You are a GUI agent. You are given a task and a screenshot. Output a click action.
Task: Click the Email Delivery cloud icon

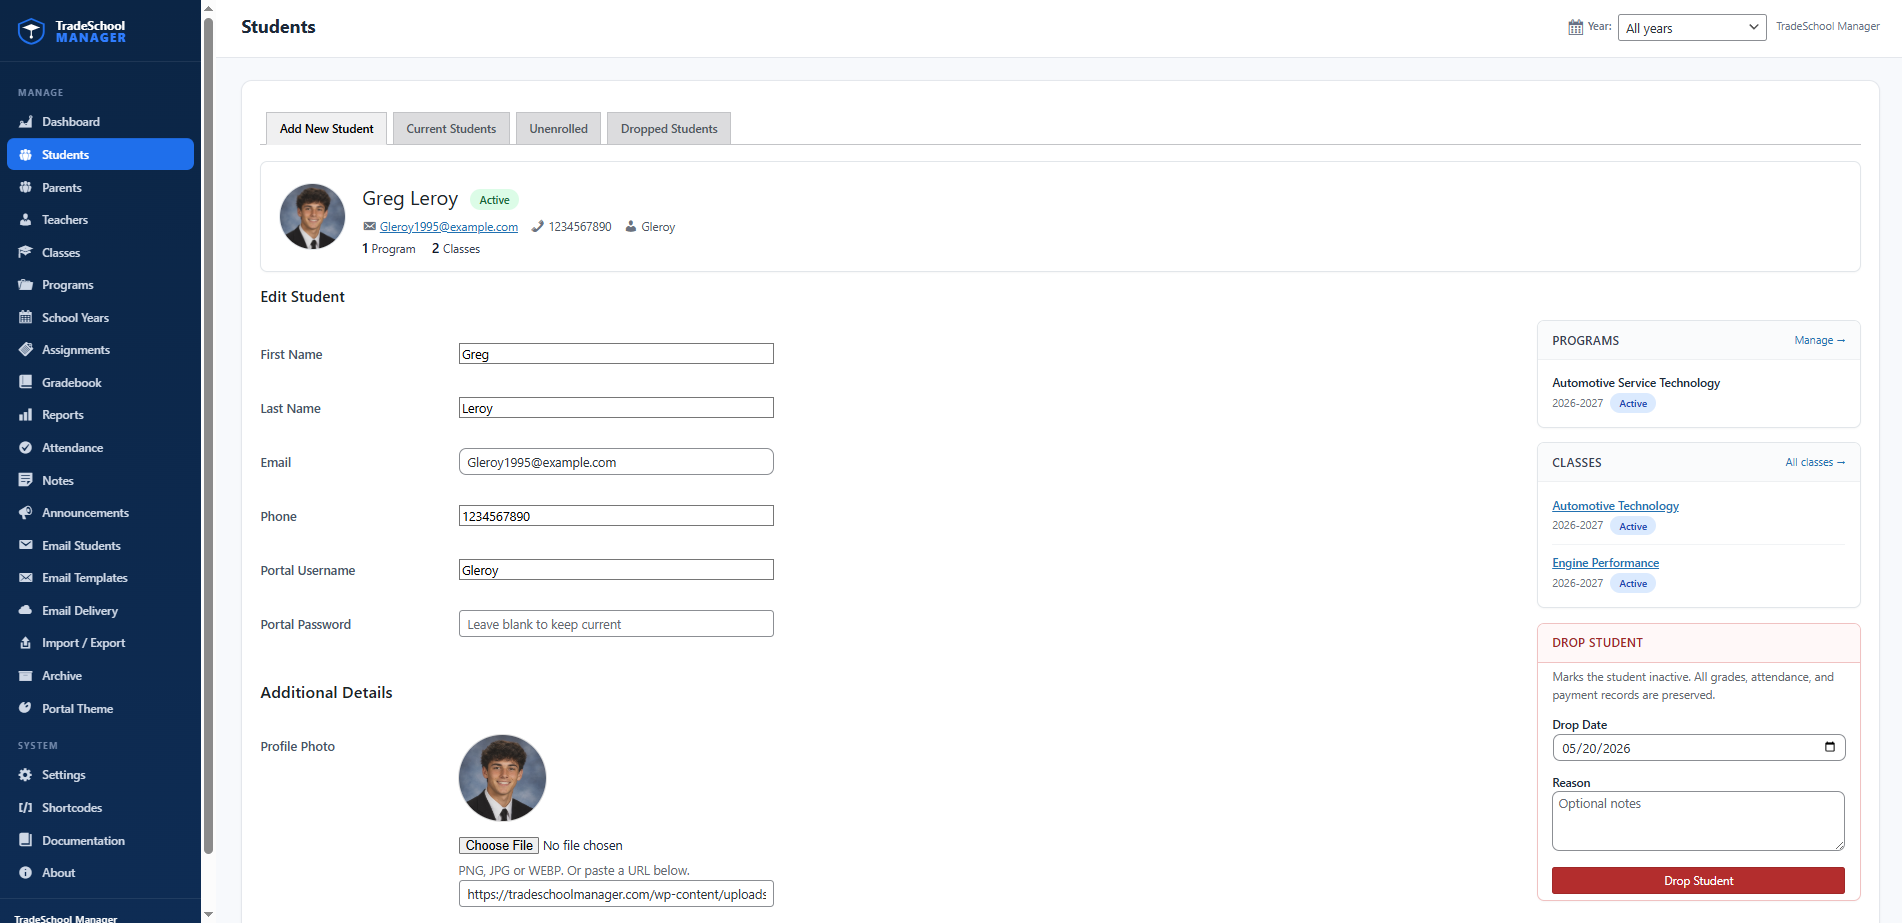point(26,610)
